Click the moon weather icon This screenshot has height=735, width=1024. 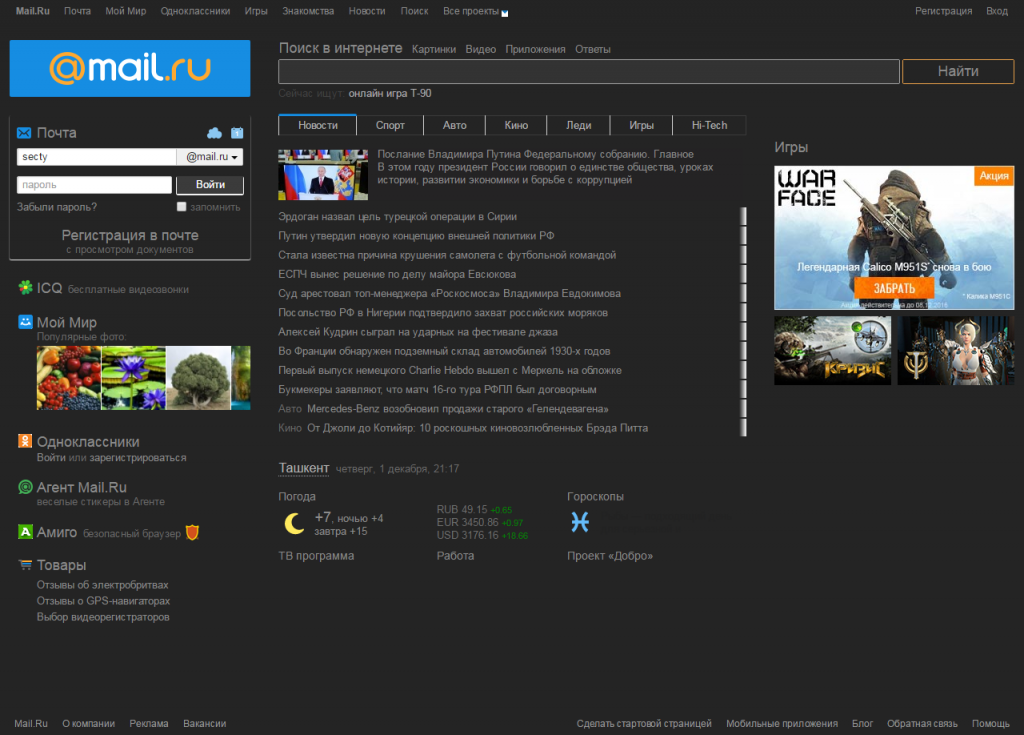click(295, 523)
